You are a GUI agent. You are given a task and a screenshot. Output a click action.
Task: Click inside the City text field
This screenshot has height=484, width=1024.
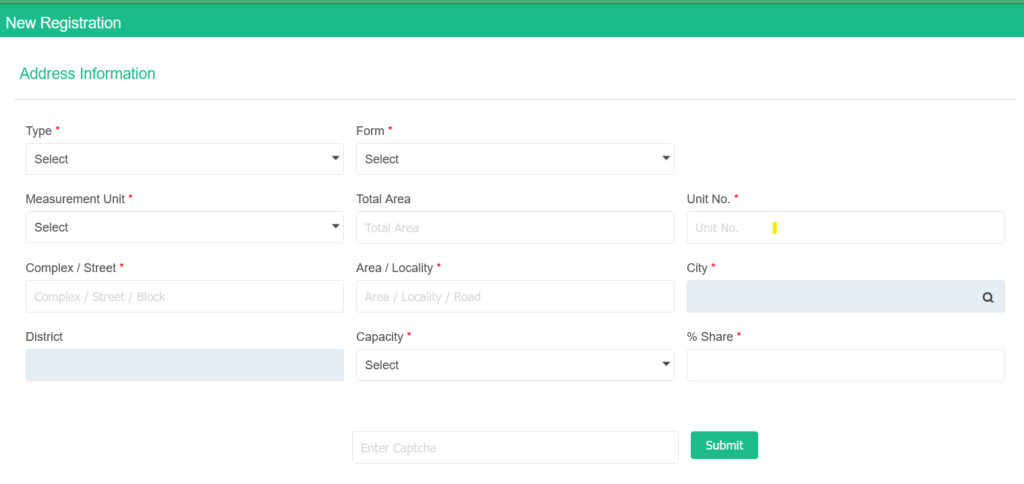coord(830,297)
